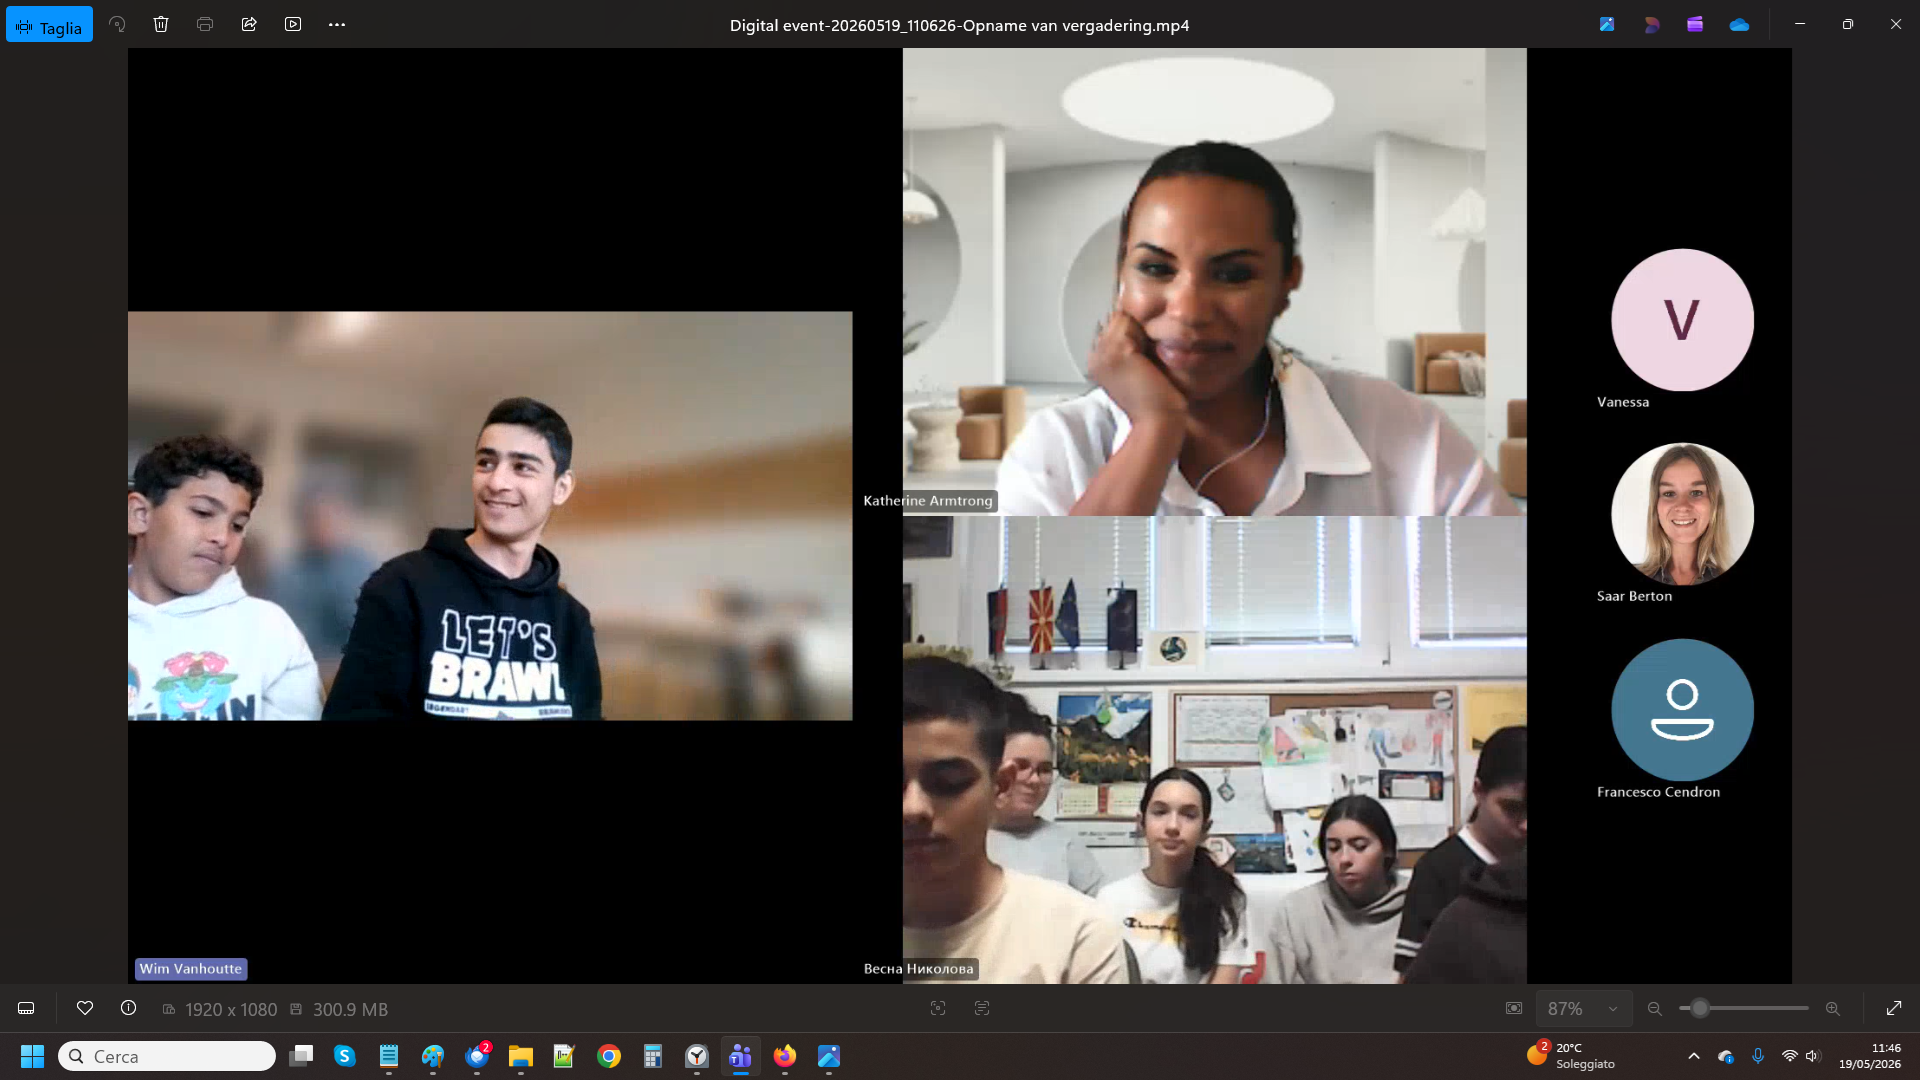Image resolution: width=1920 pixels, height=1080 pixels.
Task: Click the Katherine Armtrong name label
Action: [x=928, y=500]
